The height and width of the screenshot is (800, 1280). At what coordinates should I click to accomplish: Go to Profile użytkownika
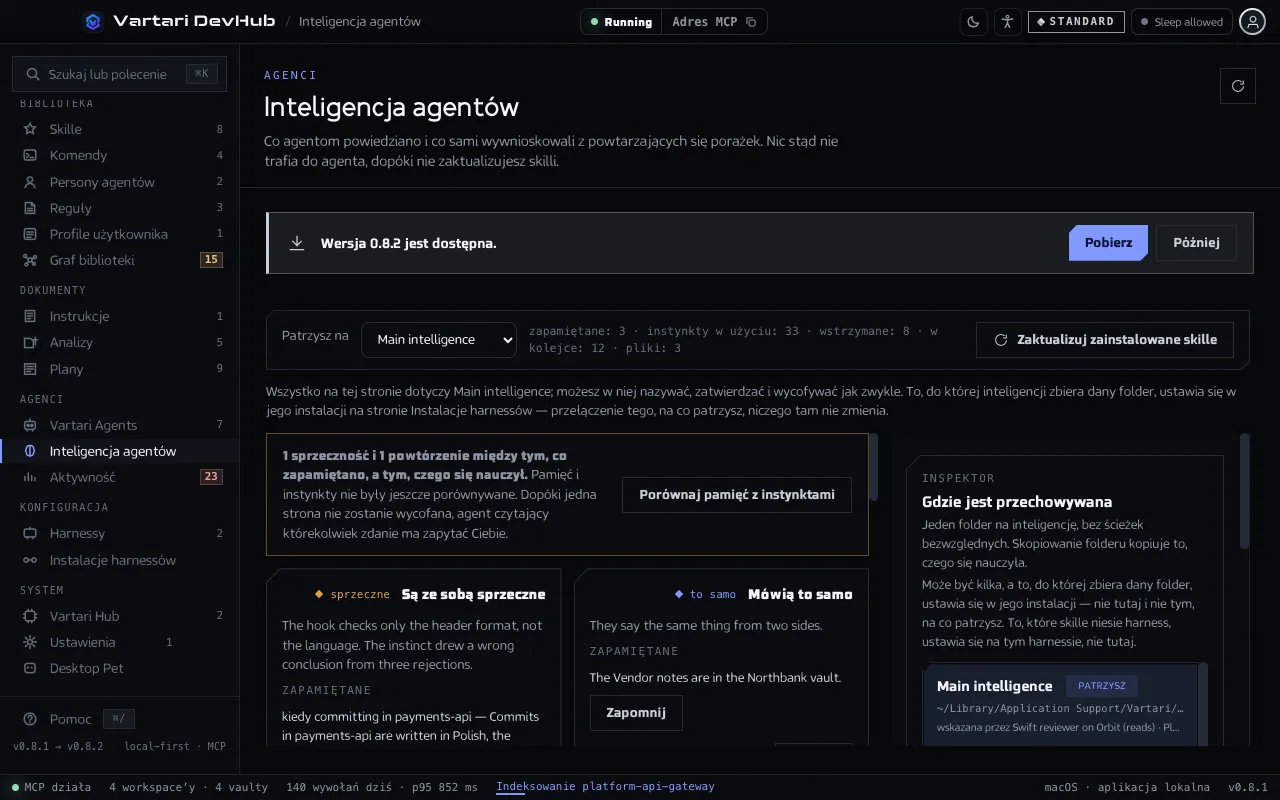(x=120, y=234)
